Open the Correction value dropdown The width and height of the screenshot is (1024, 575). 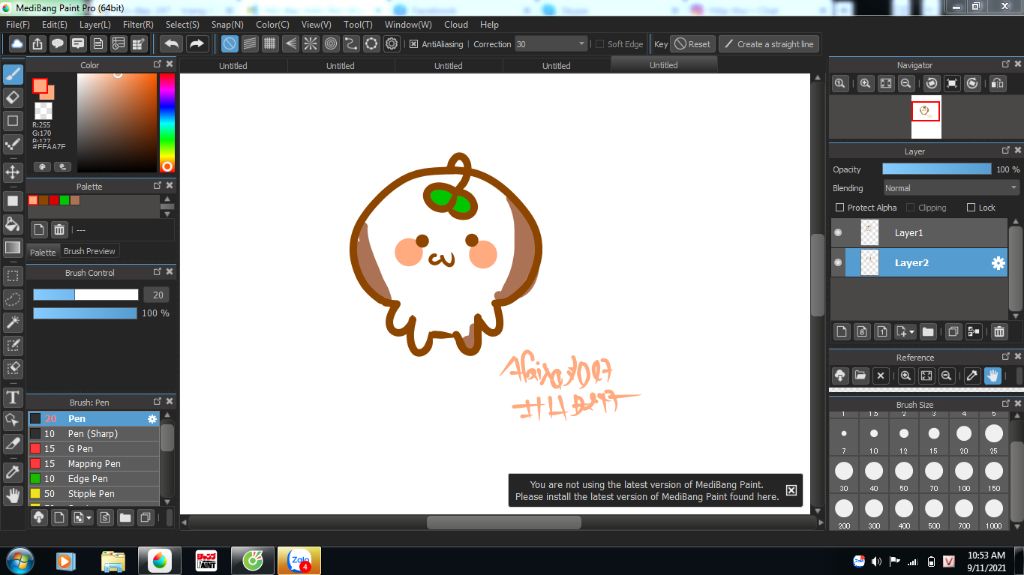click(x=581, y=44)
